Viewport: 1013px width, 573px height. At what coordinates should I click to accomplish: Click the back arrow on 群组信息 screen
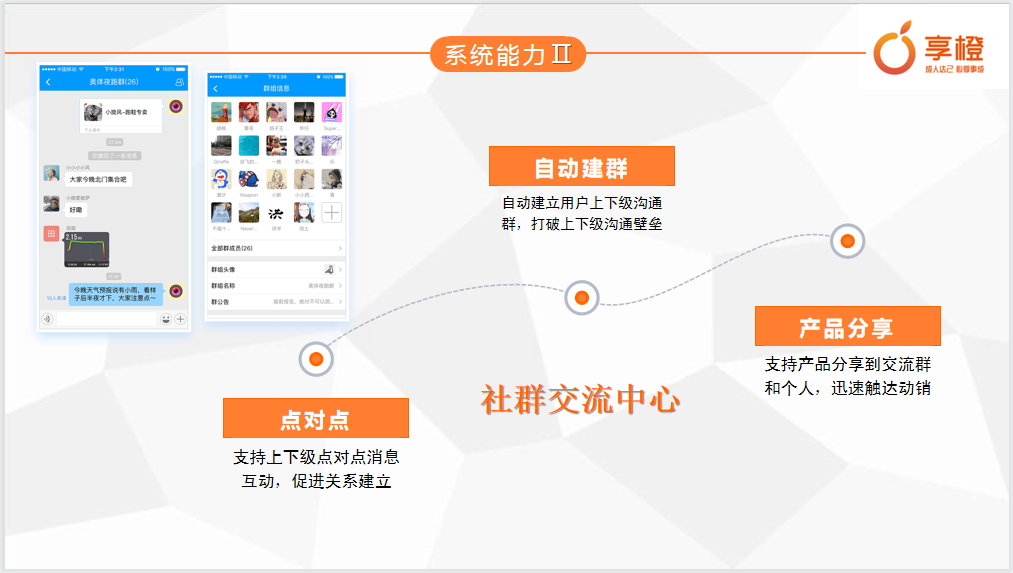click(215, 89)
